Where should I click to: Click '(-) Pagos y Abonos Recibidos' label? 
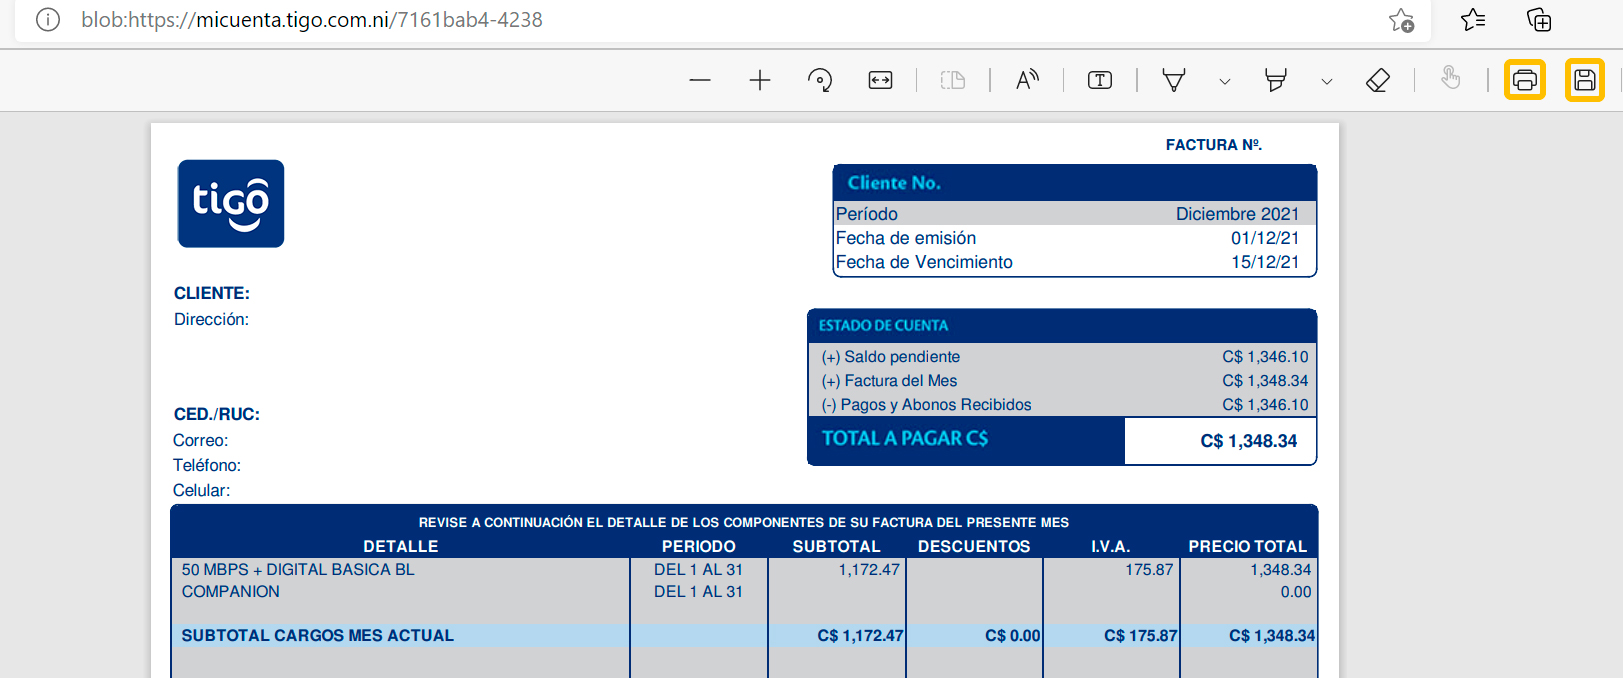[926, 405]
